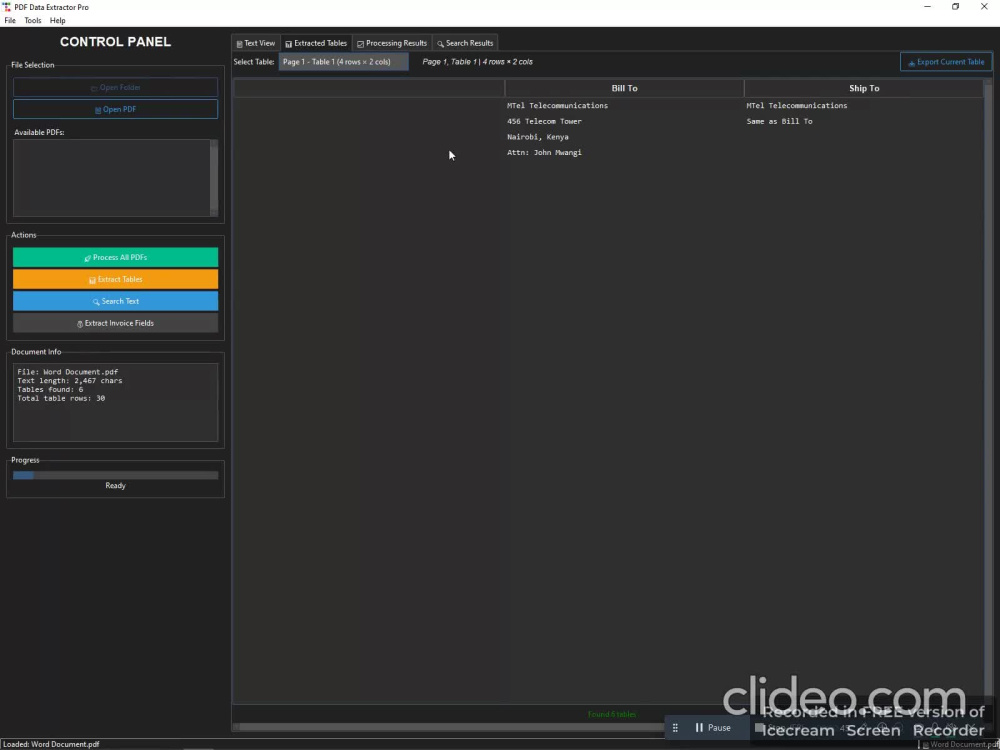Click the Available PDFs list scrollbar

[214, 178]
